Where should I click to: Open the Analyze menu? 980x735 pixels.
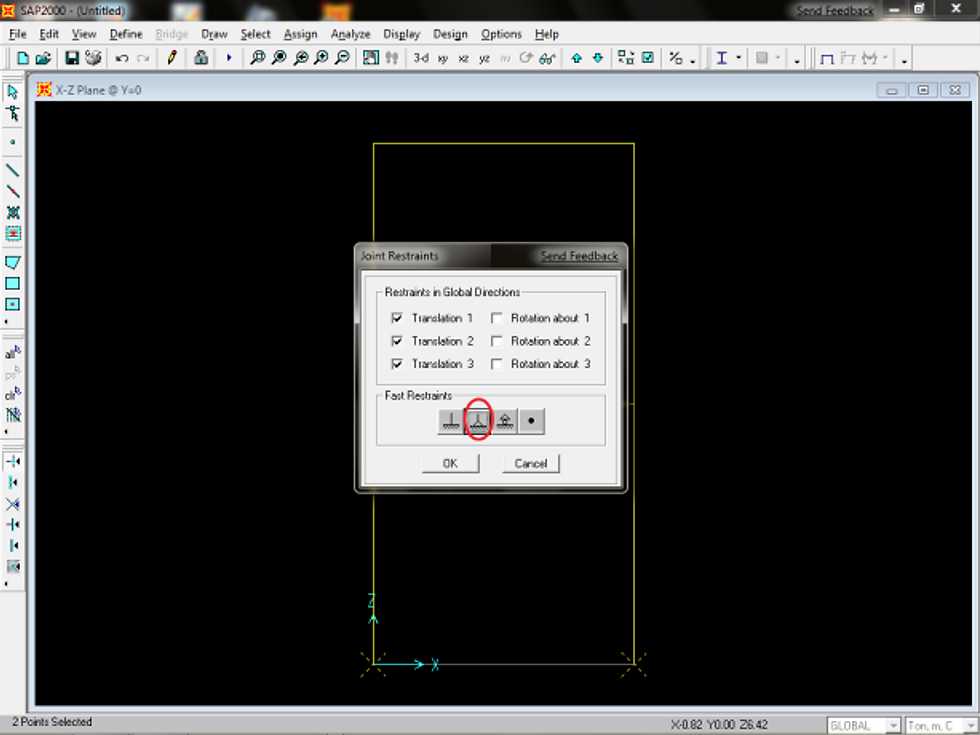pos(350,34)
